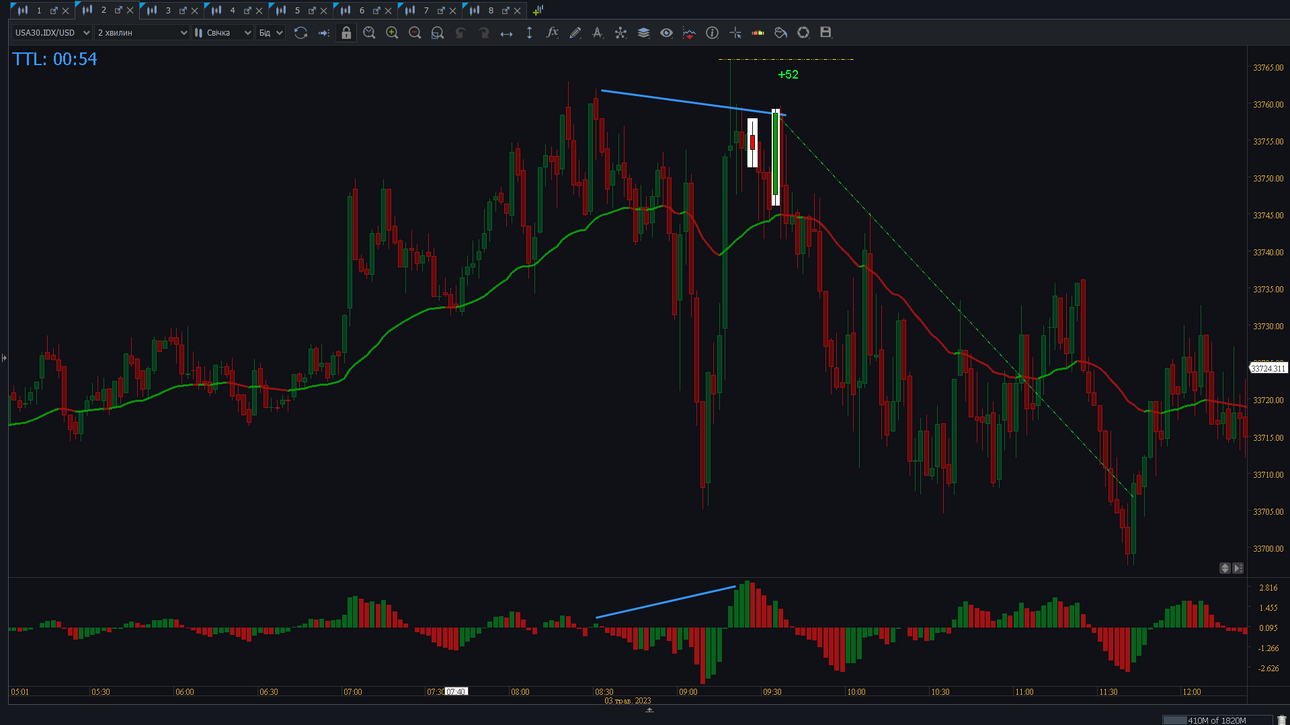Click the colored volume bars icon
Screen dimensions: 1290x725
tap(758, 33)
